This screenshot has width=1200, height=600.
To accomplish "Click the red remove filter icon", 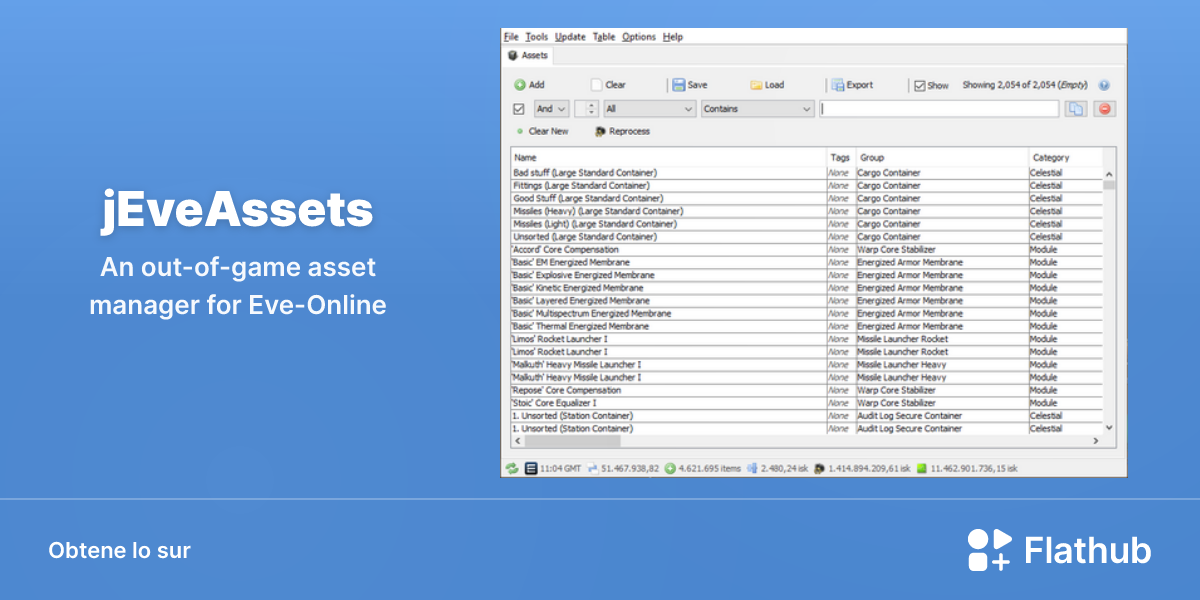I will [x=1105, y=109].
